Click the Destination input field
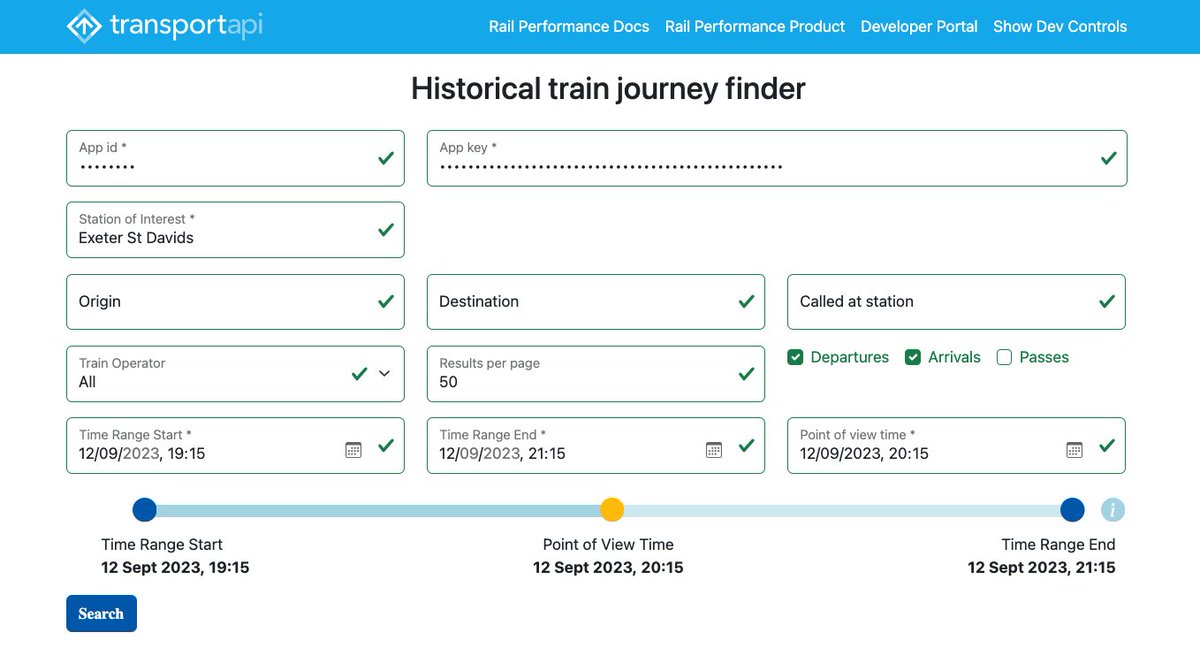Image resolution: width=1200 pixels, height=648 pixels. pos(596,302)
